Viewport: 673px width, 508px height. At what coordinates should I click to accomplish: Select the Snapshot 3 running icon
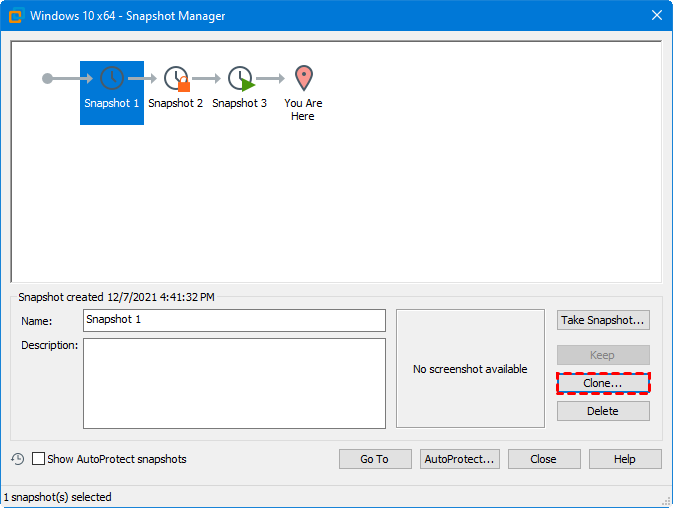tap(241, 79)
